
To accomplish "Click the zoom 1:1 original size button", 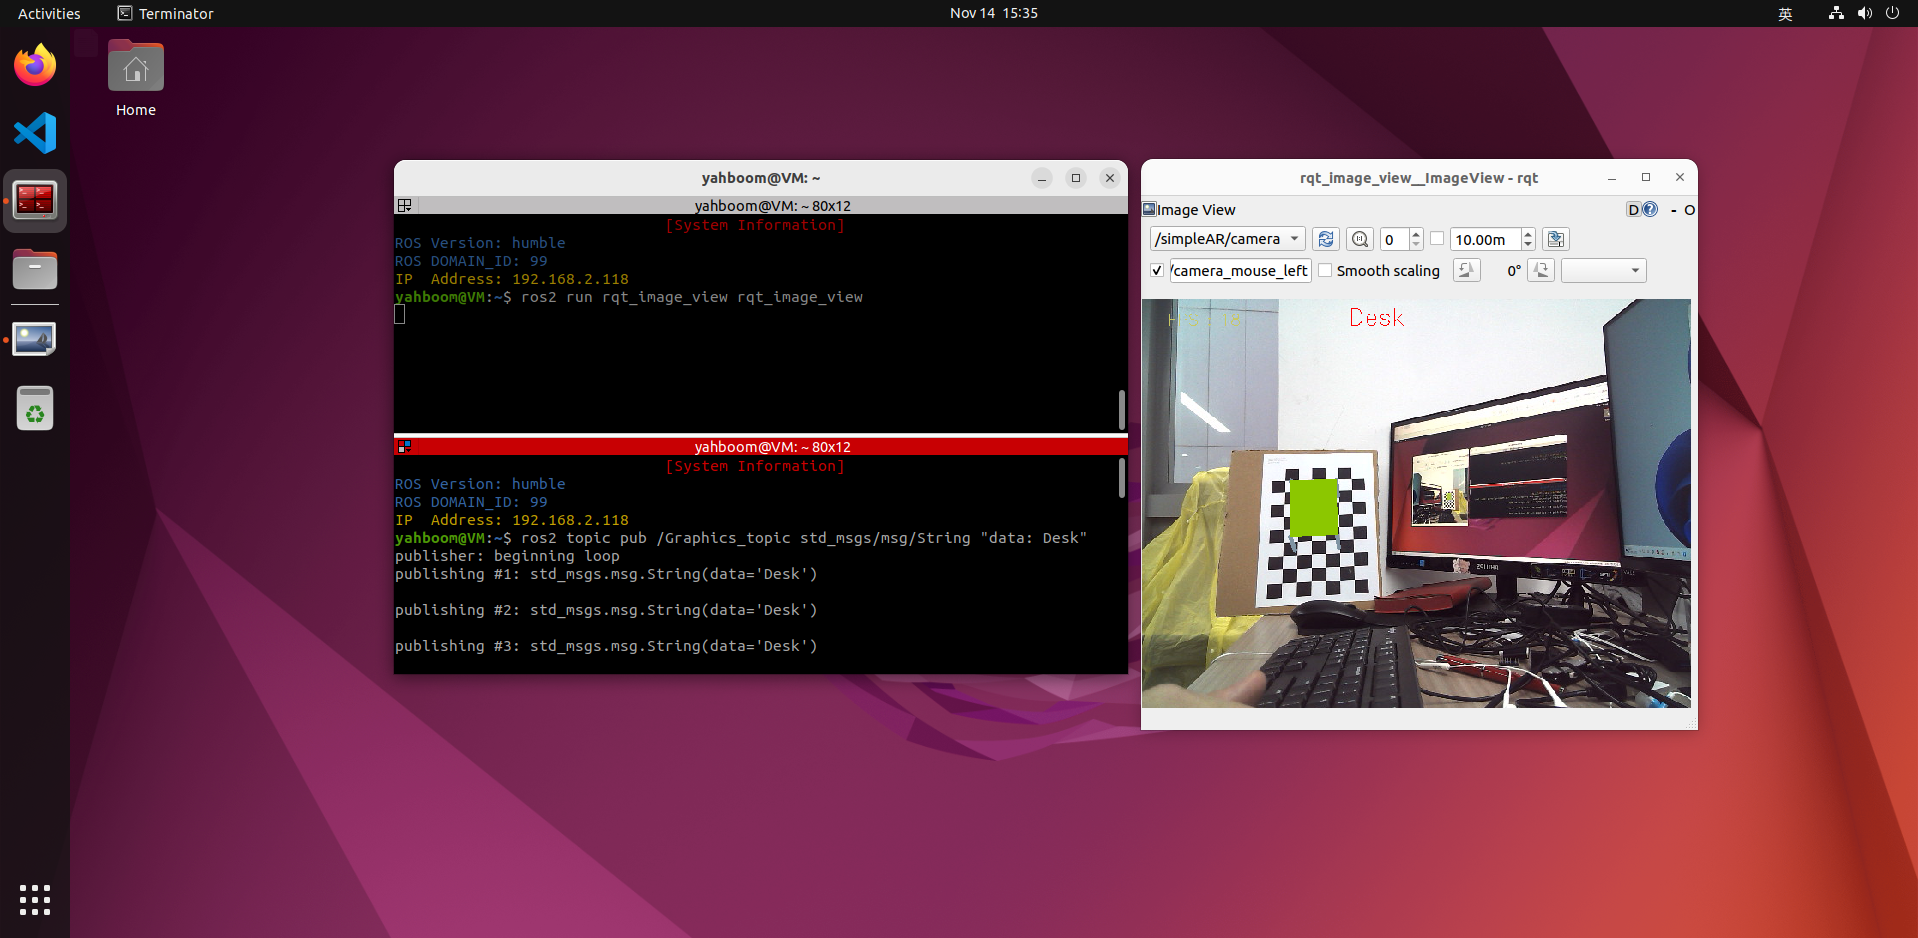I will [1359, 239].
